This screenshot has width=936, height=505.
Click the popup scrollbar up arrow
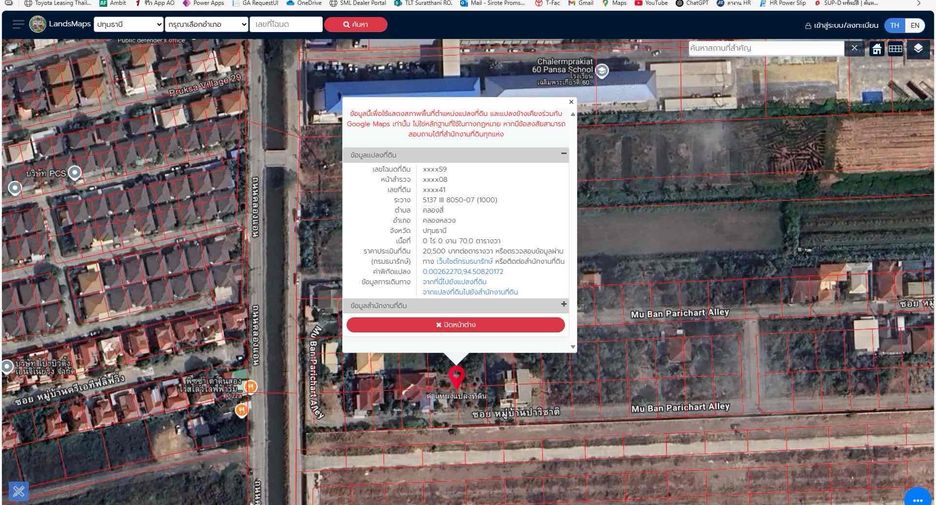[573, 113]
